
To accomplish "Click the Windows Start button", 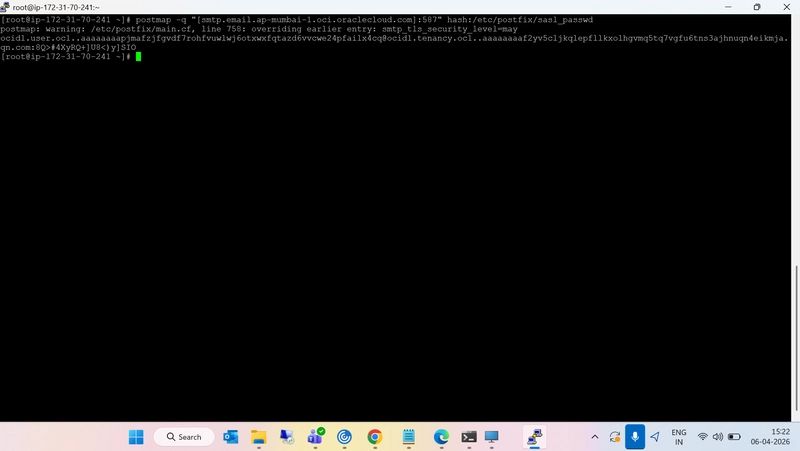I will [x=136, y=437].
